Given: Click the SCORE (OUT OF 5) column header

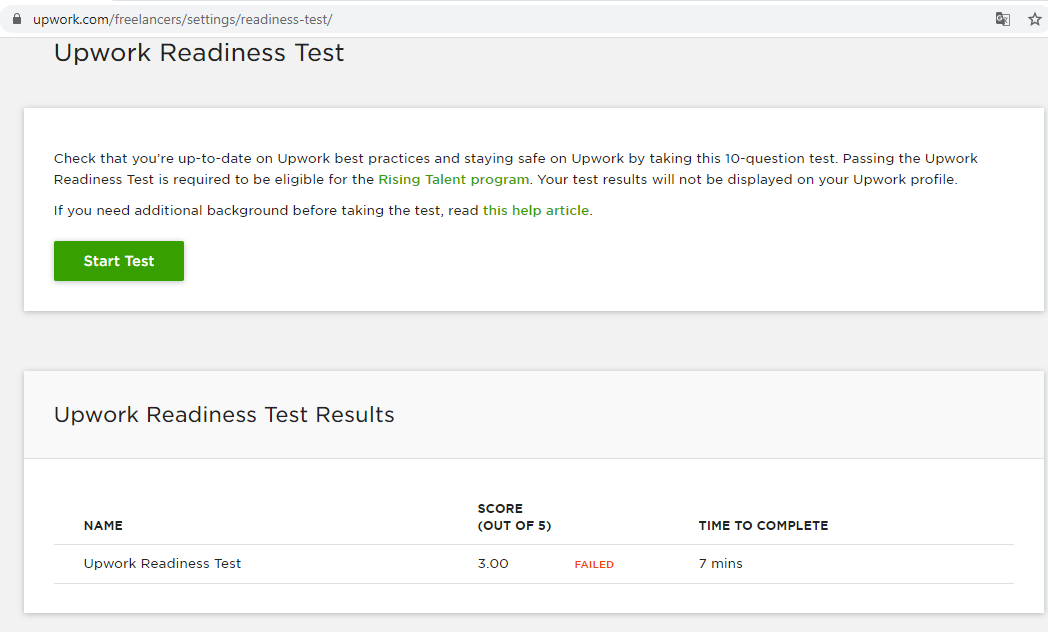Looking at the screenshot, I should point(514,517).
